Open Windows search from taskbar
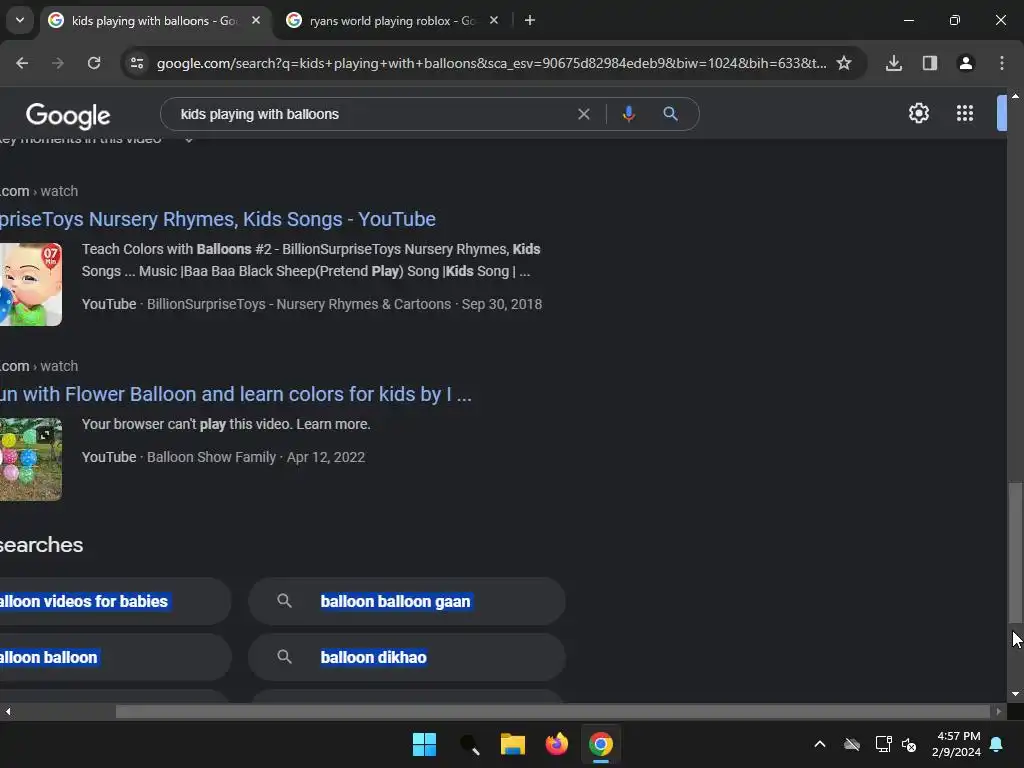The image size is (1024, 768). coord(469,744)
